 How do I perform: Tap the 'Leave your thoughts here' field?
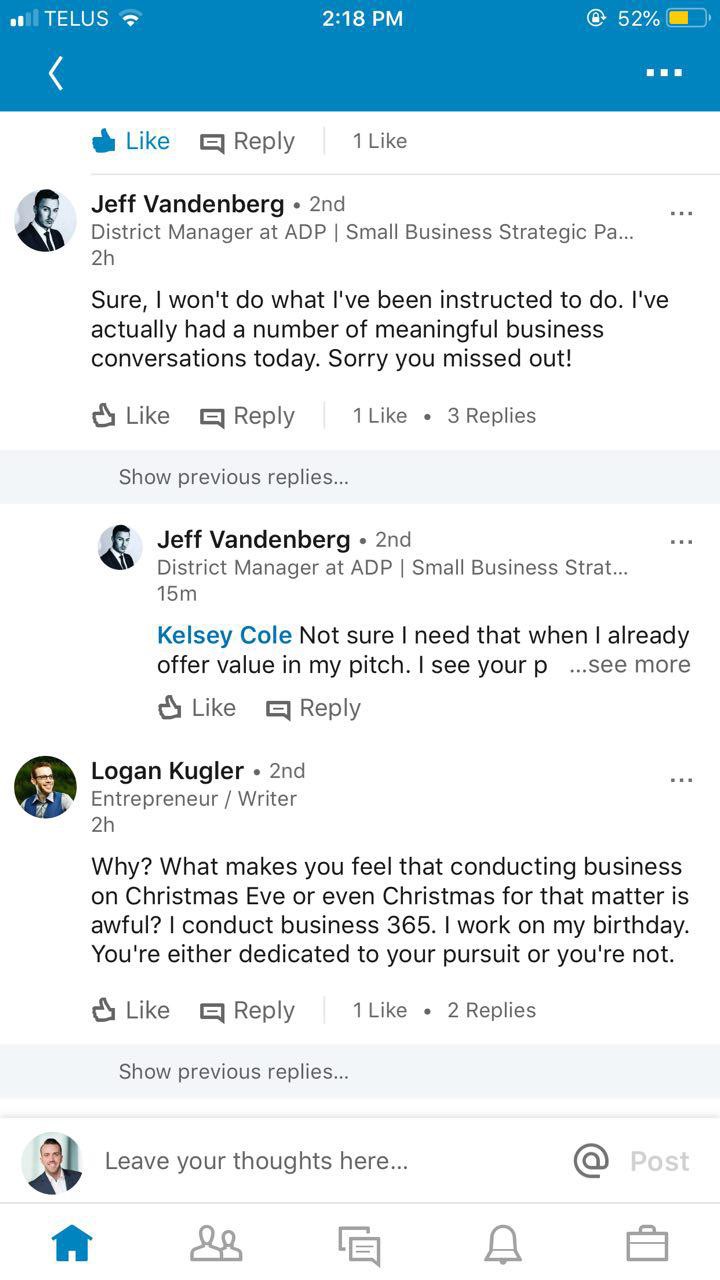tap(300, 1161)
